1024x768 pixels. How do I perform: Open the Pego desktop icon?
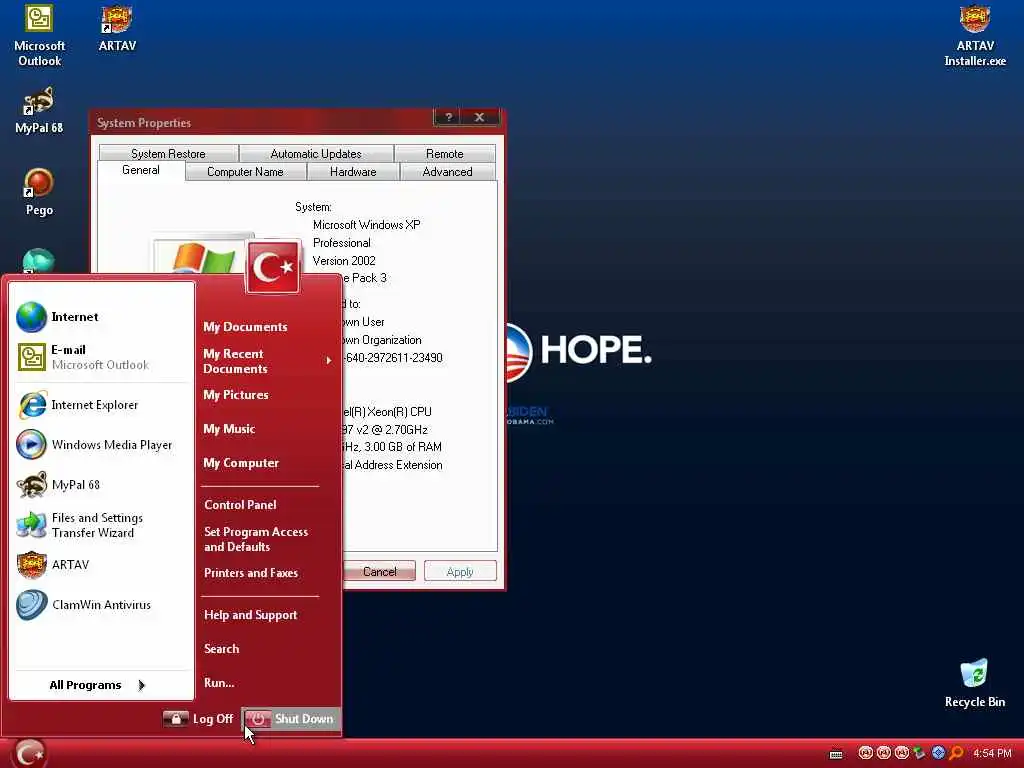point(39,192)
